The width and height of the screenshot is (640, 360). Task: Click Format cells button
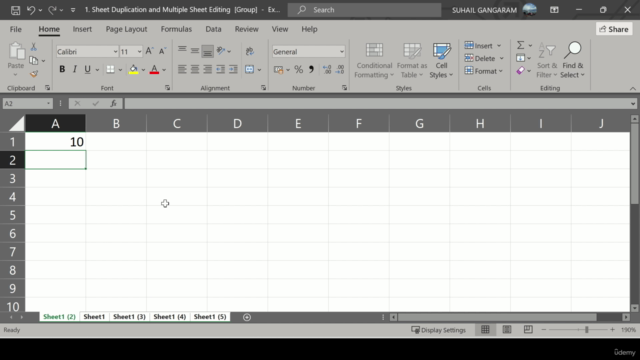click(x=484, y=71)
